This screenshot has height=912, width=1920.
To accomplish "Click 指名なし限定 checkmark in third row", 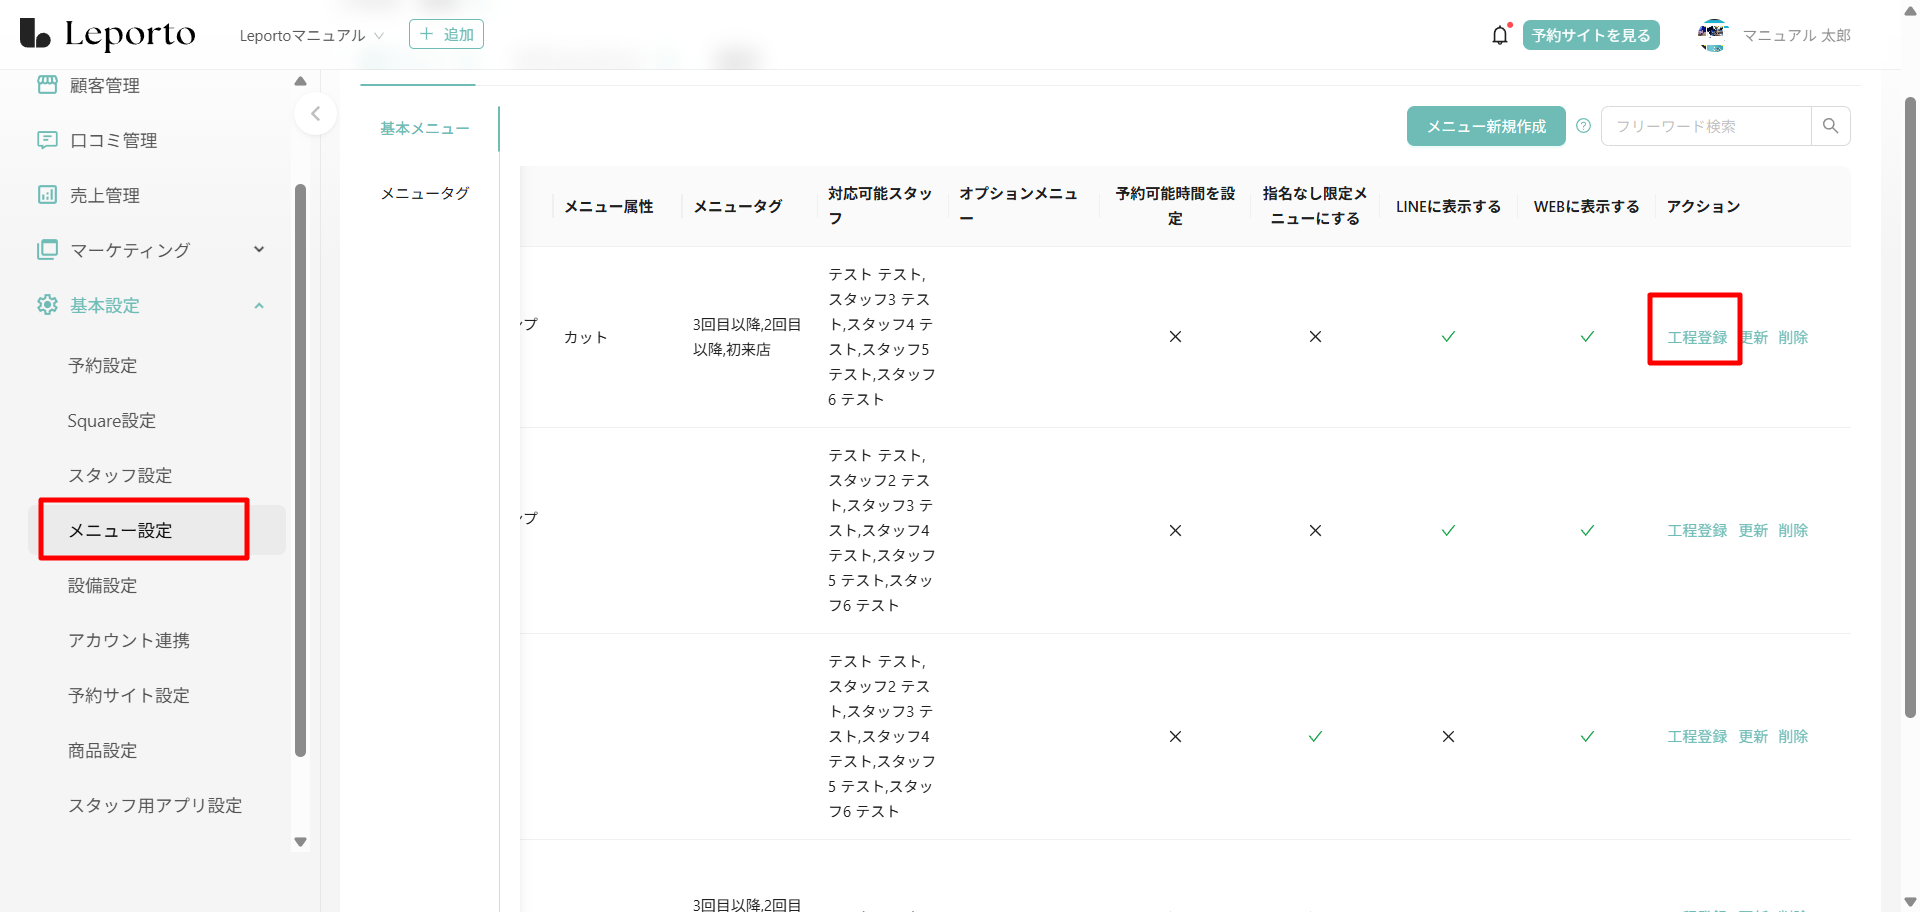I will coord(1315,736).
